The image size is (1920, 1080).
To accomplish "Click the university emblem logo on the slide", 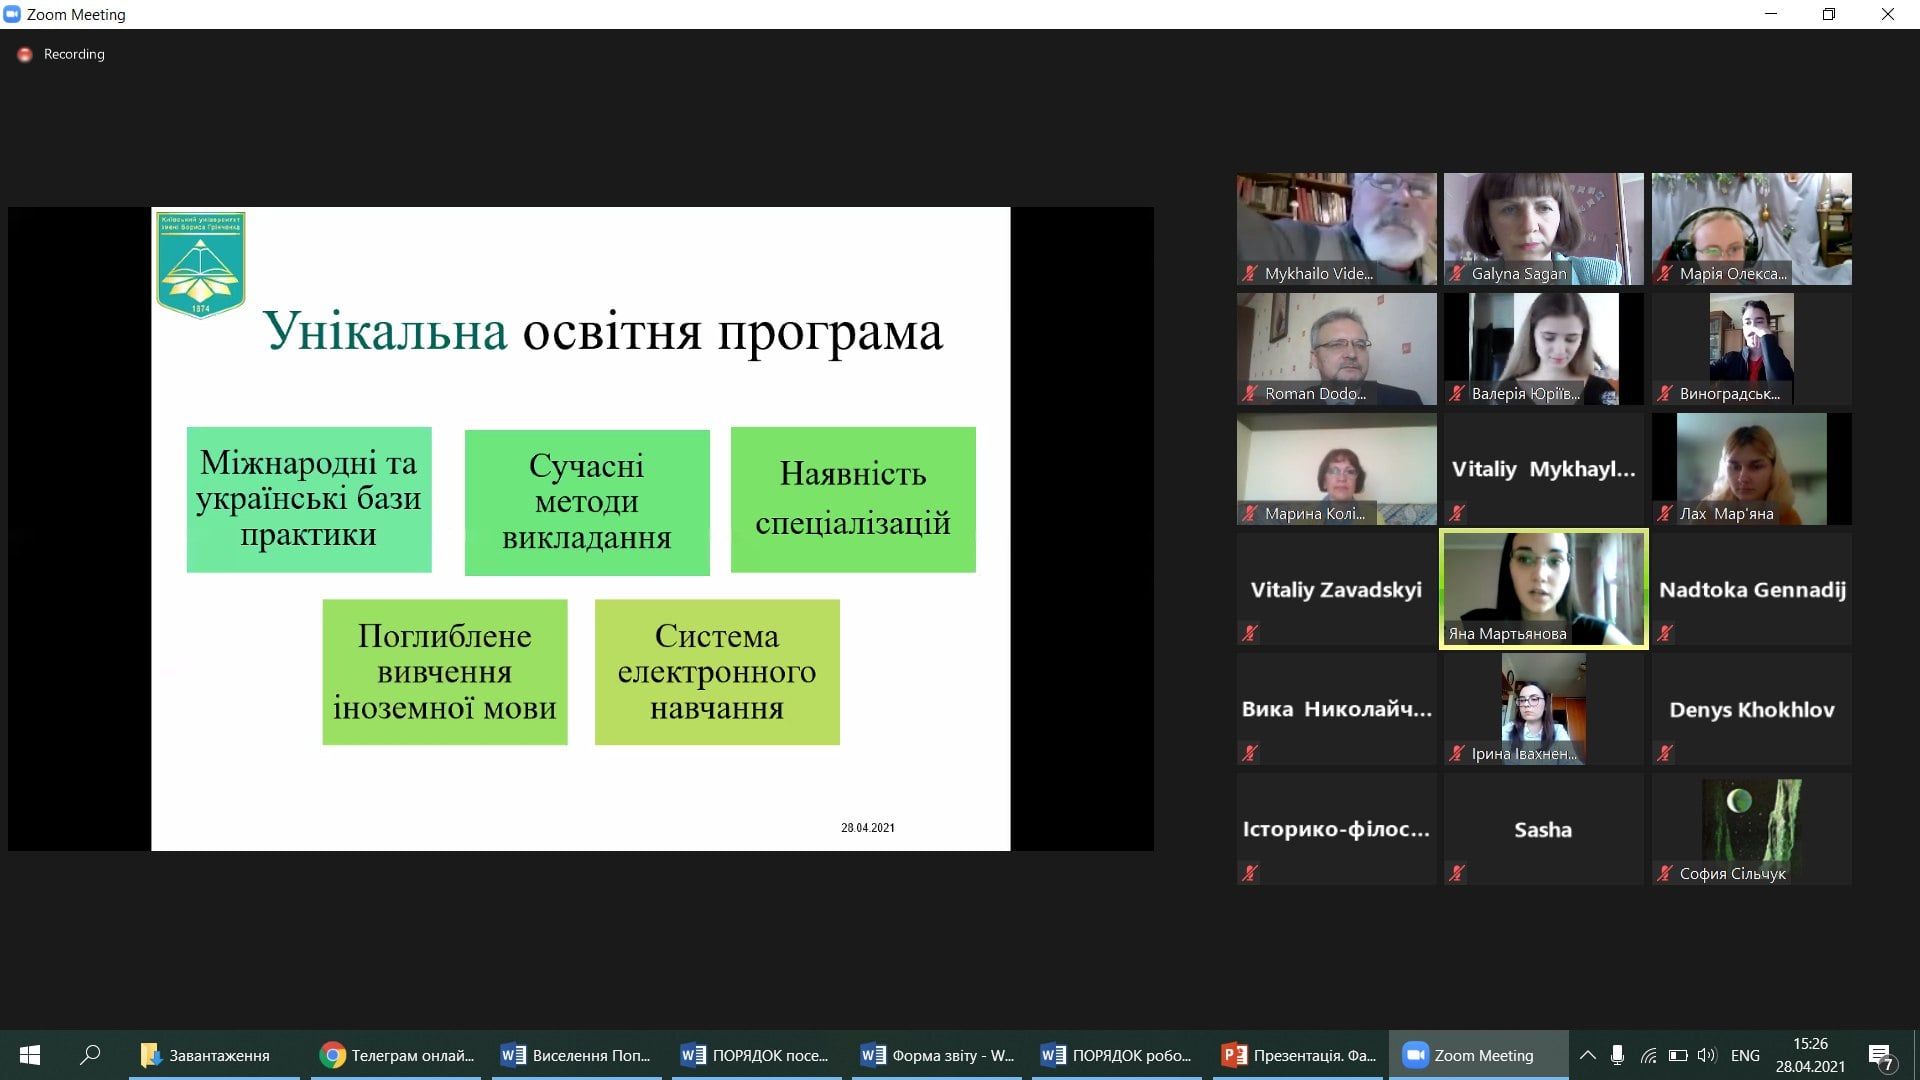I will (x=200, y=265).
